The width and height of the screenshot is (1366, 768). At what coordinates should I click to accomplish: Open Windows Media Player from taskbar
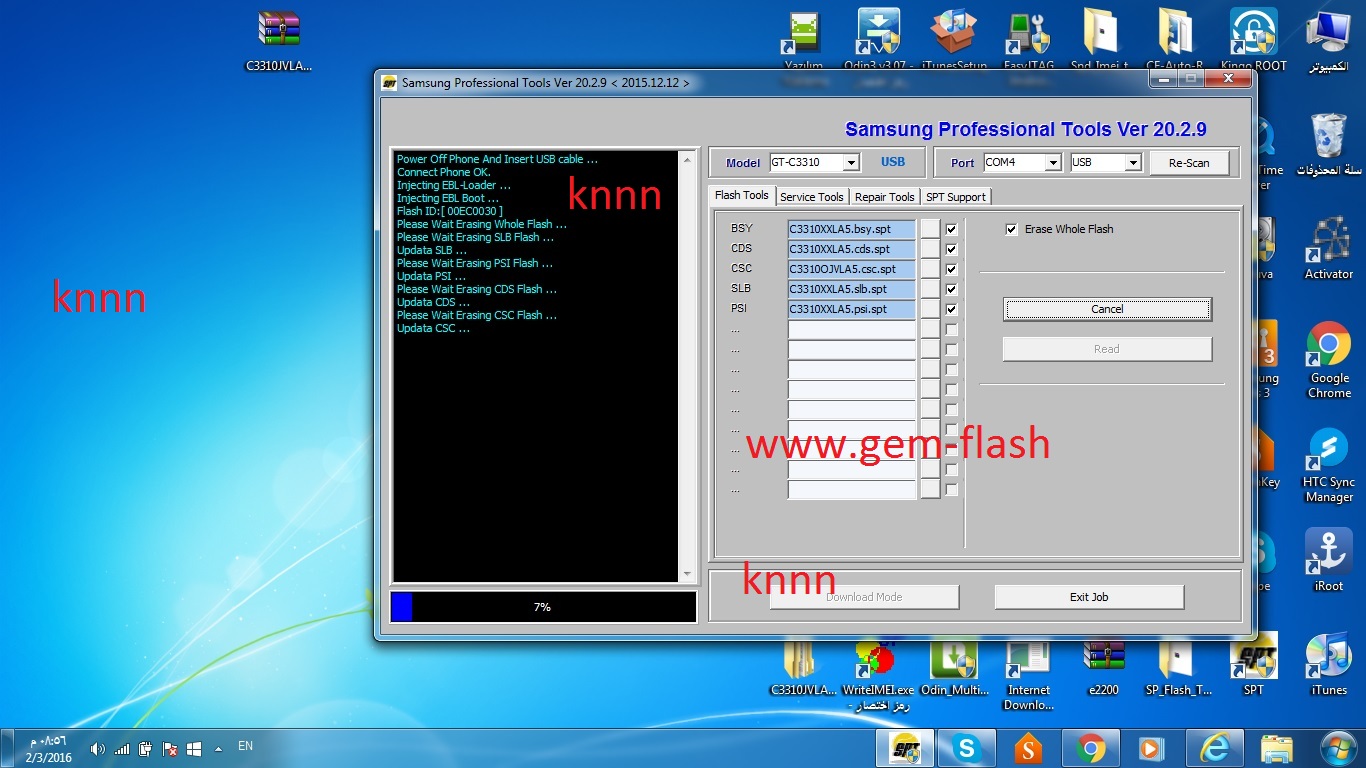point(1153,748)
